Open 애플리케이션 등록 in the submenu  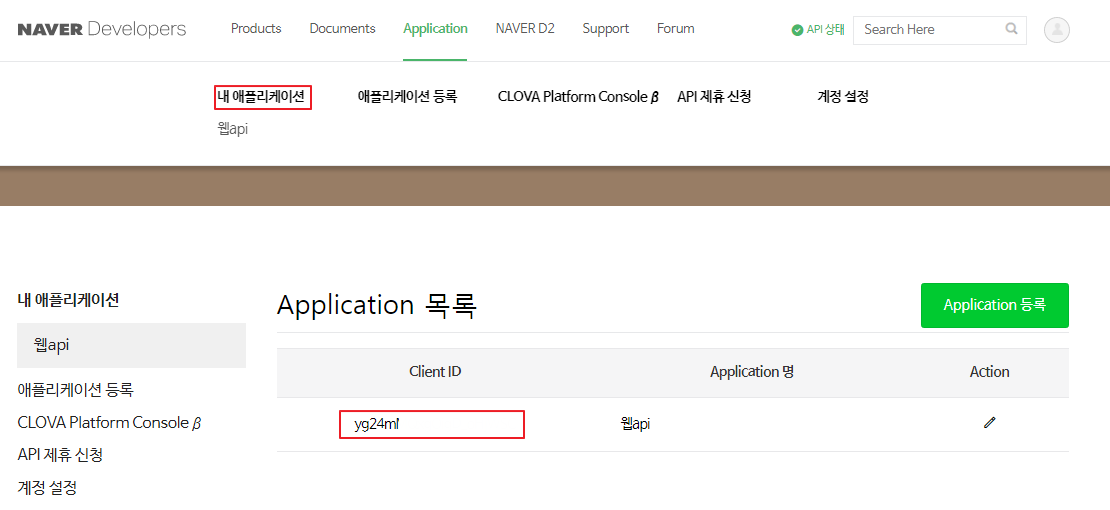[x=407, y=97]
